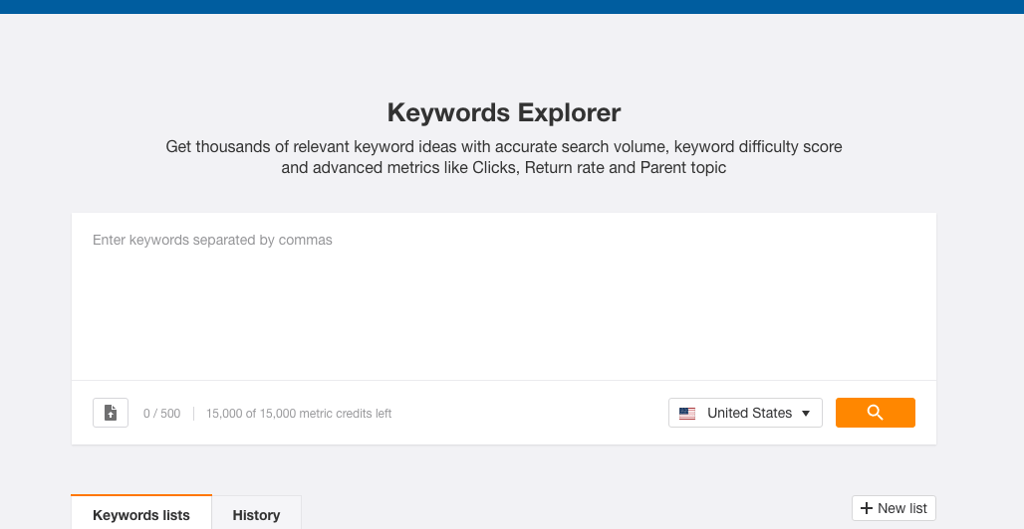
Task: Click the empty area below the keywords placeholder
Action: click(x=503, y=320)
